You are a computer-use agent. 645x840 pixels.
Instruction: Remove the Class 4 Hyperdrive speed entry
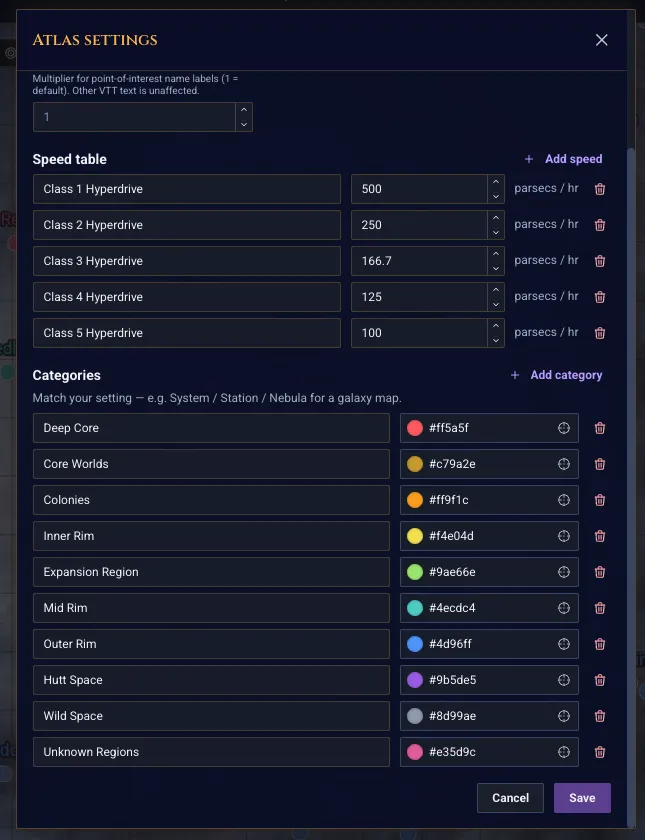pyautogui.click(x=600, y=297)
